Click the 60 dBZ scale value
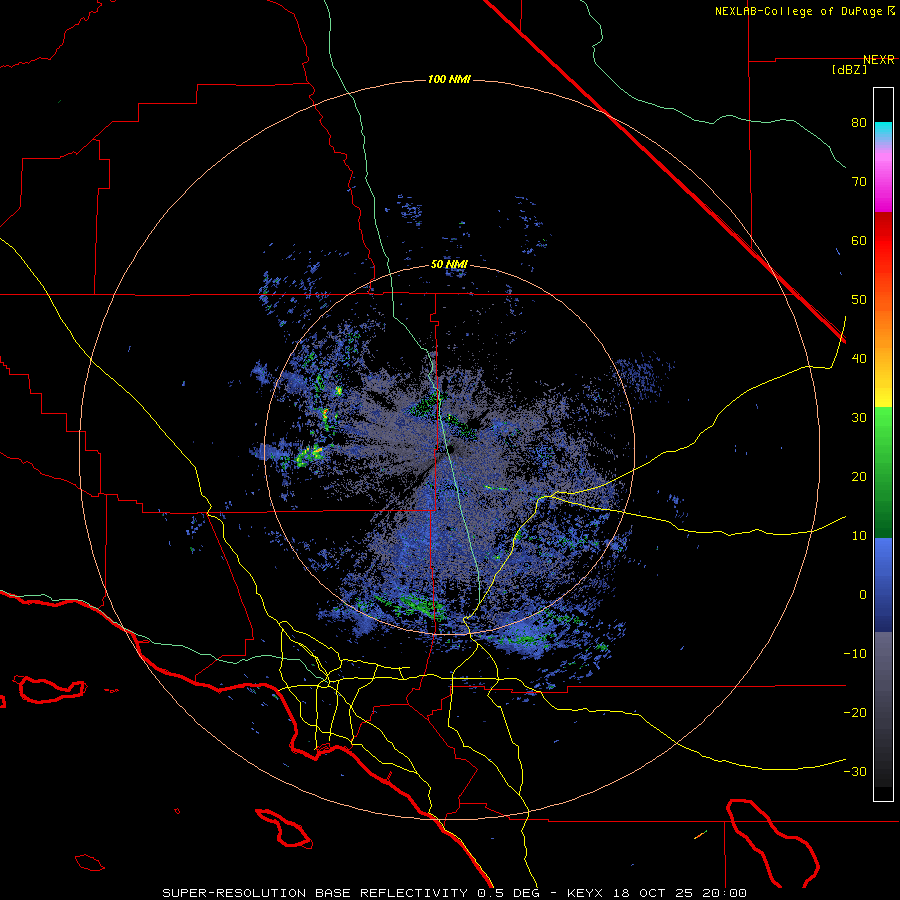Screen dimensions: 900x900 pos(859,240)
